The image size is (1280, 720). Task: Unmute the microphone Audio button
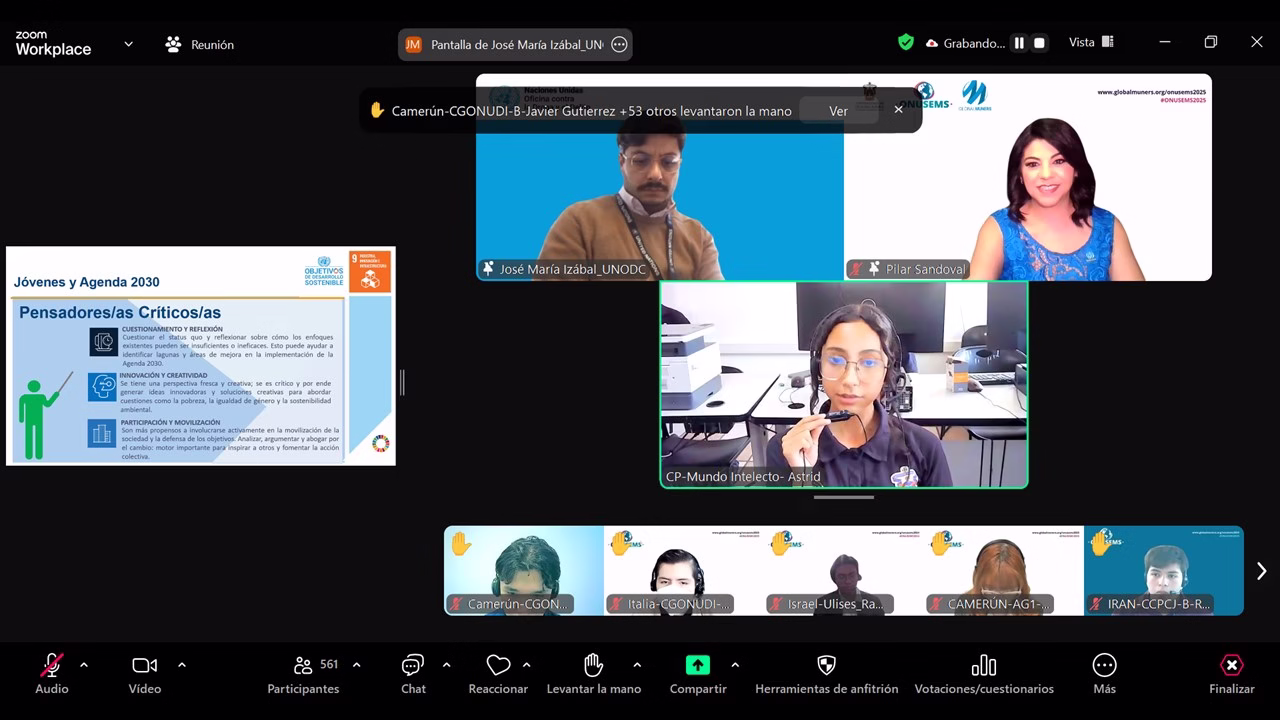(x=52, y=666)
